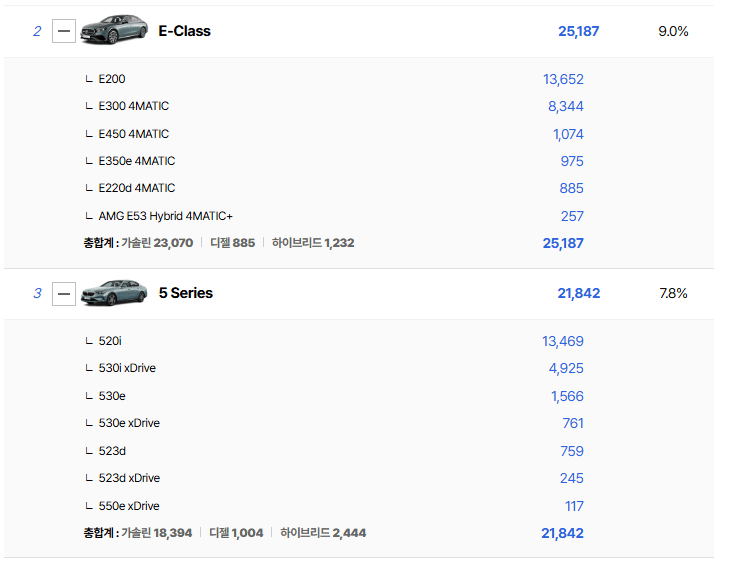Select the E200 trim row
The width and height of the screenshot is (732, 563).
point(112,79)
